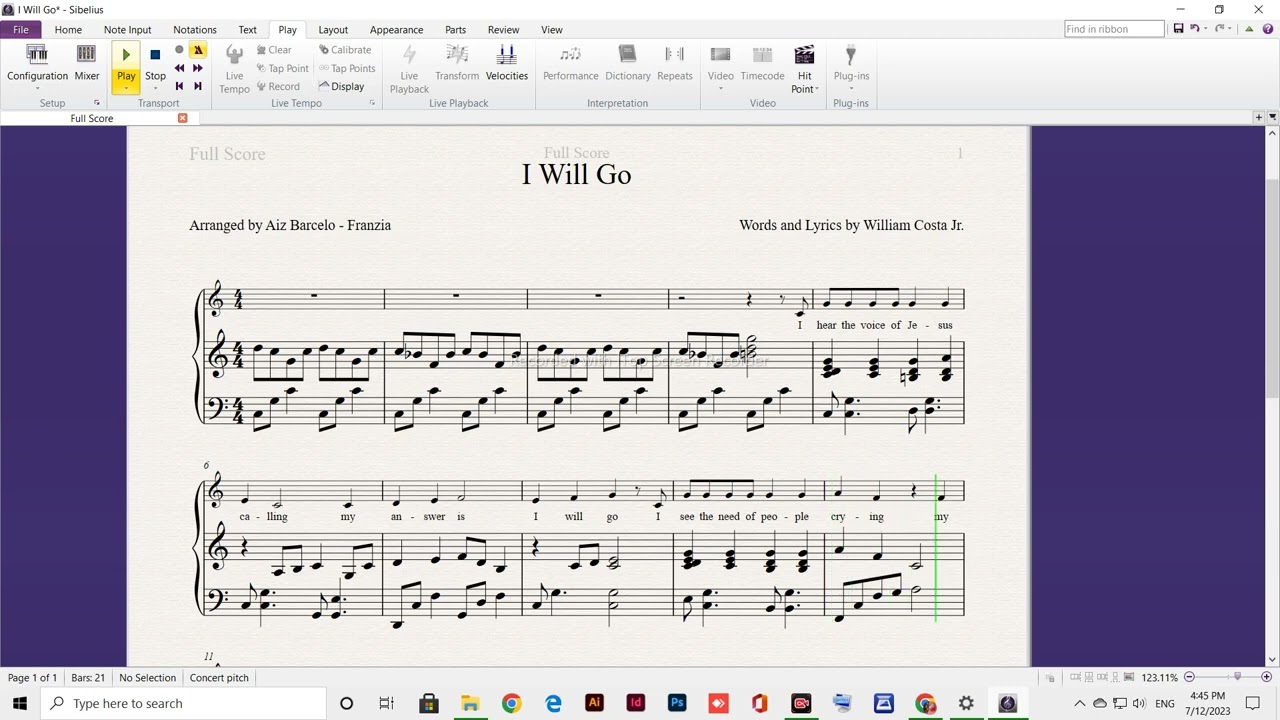Click Record in the Live Tempo group

(x=278, y=86)
